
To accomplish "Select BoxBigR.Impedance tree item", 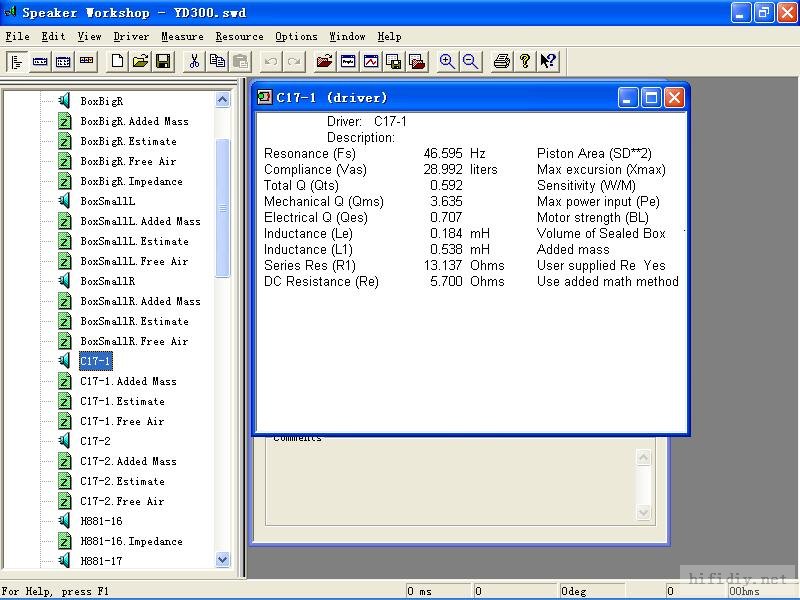I will [131, 181].
